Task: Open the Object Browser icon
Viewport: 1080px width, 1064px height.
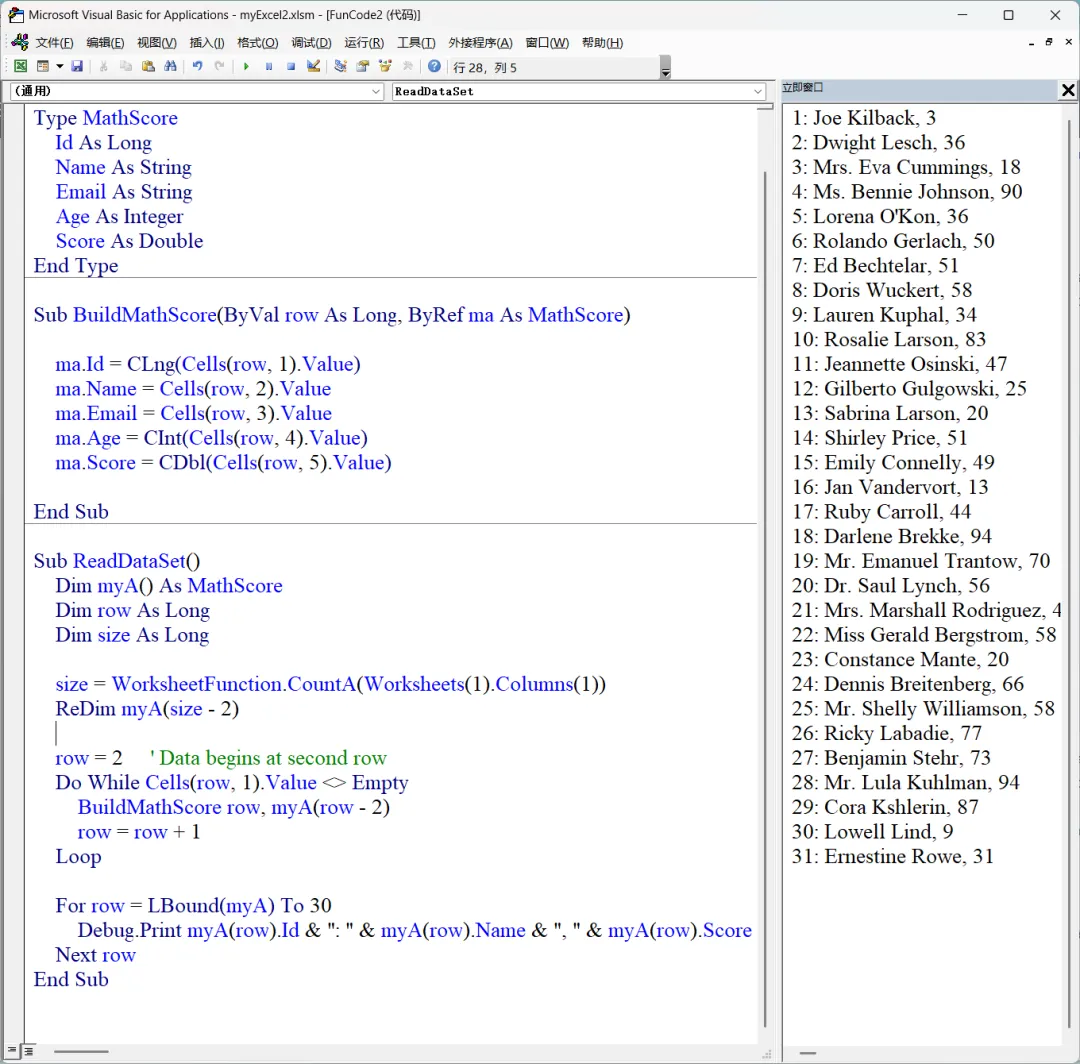Action: pyautogui.click(x=385, y=66)
